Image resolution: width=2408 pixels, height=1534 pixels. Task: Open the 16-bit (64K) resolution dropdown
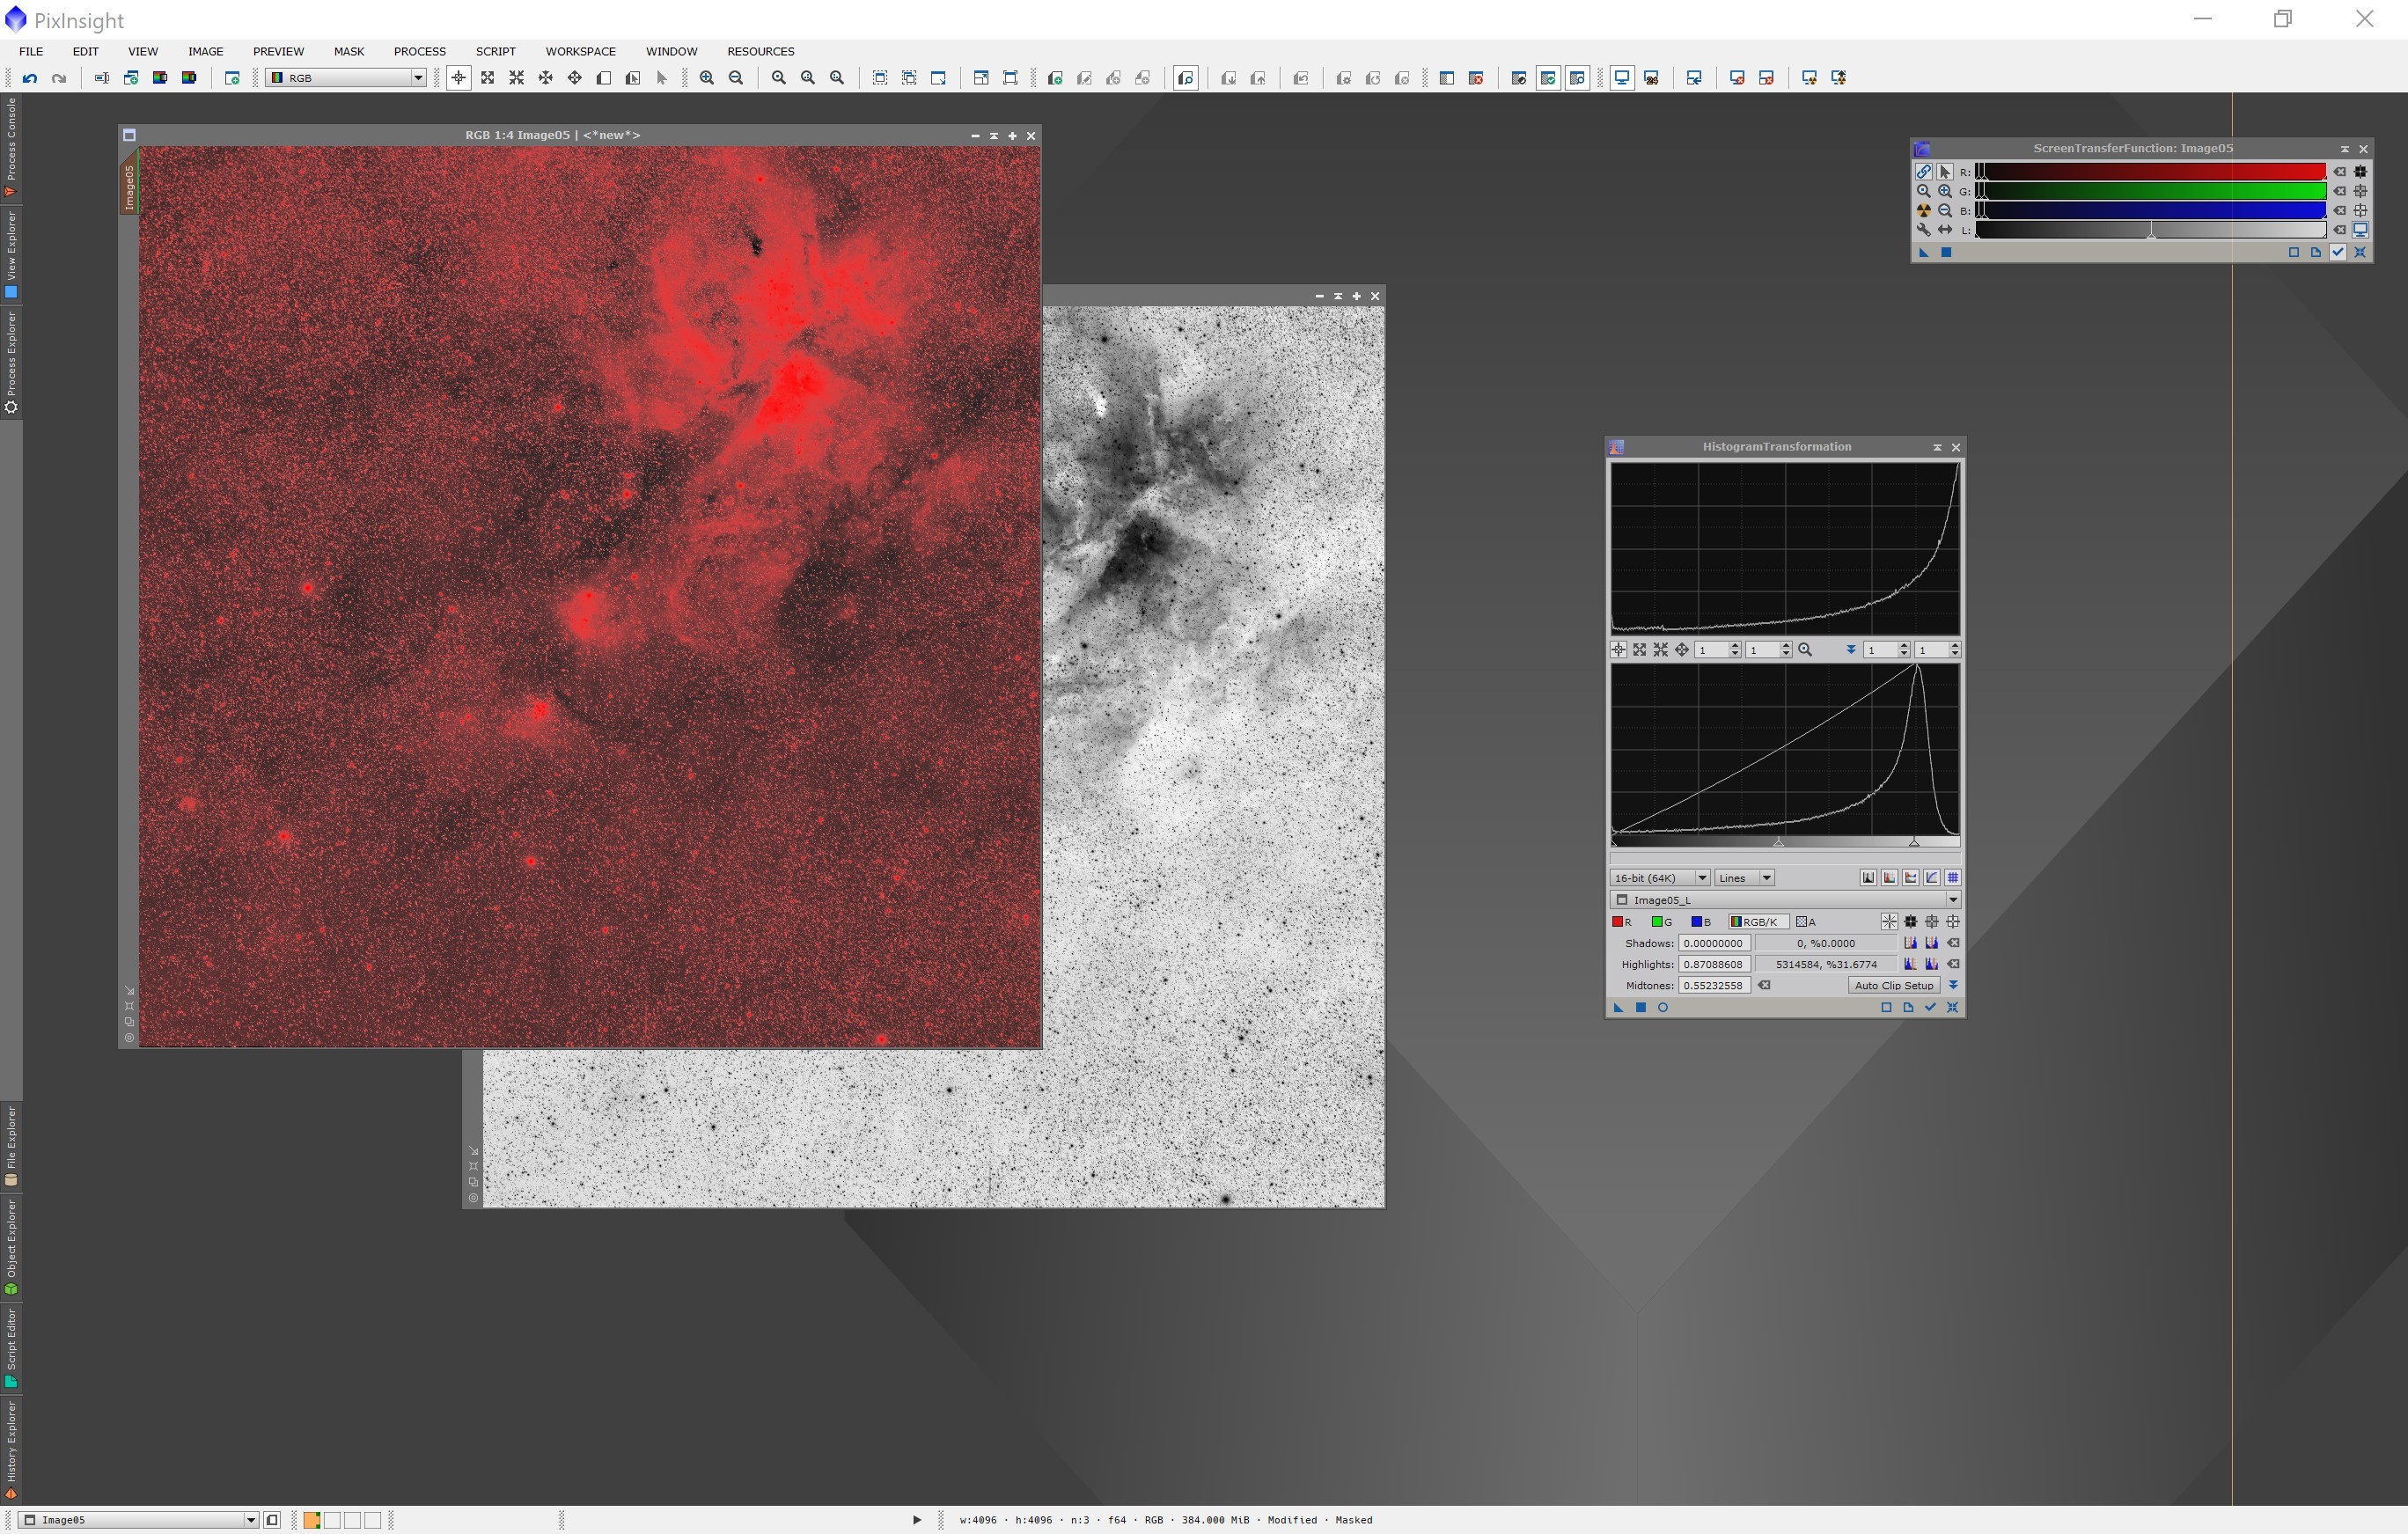click(1660, 878)
